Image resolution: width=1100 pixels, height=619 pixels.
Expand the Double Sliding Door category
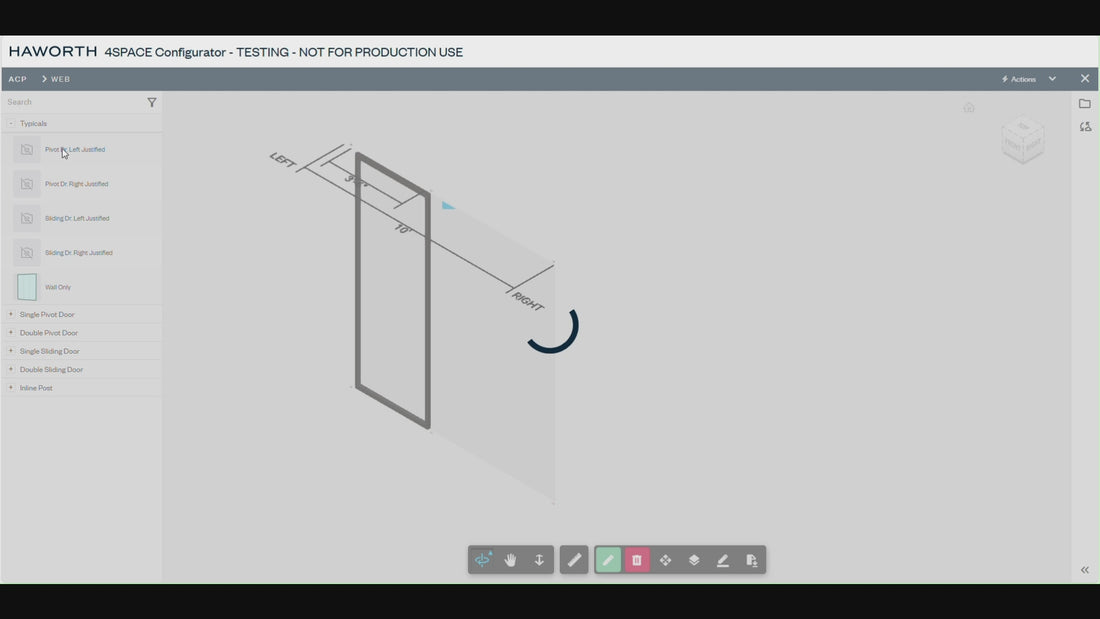(x=11, y=369)
